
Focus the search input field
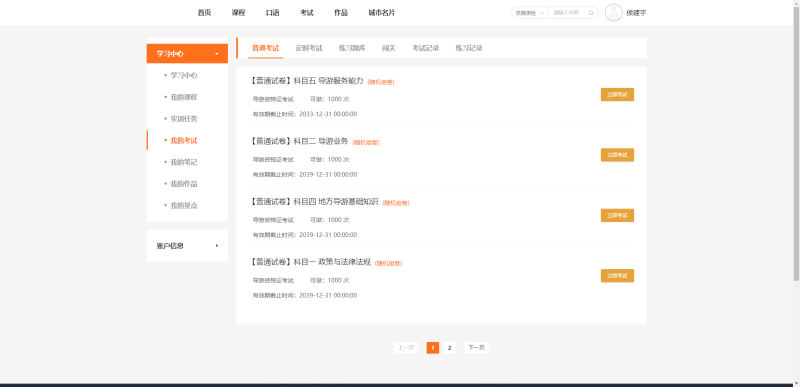click(567, 13)
